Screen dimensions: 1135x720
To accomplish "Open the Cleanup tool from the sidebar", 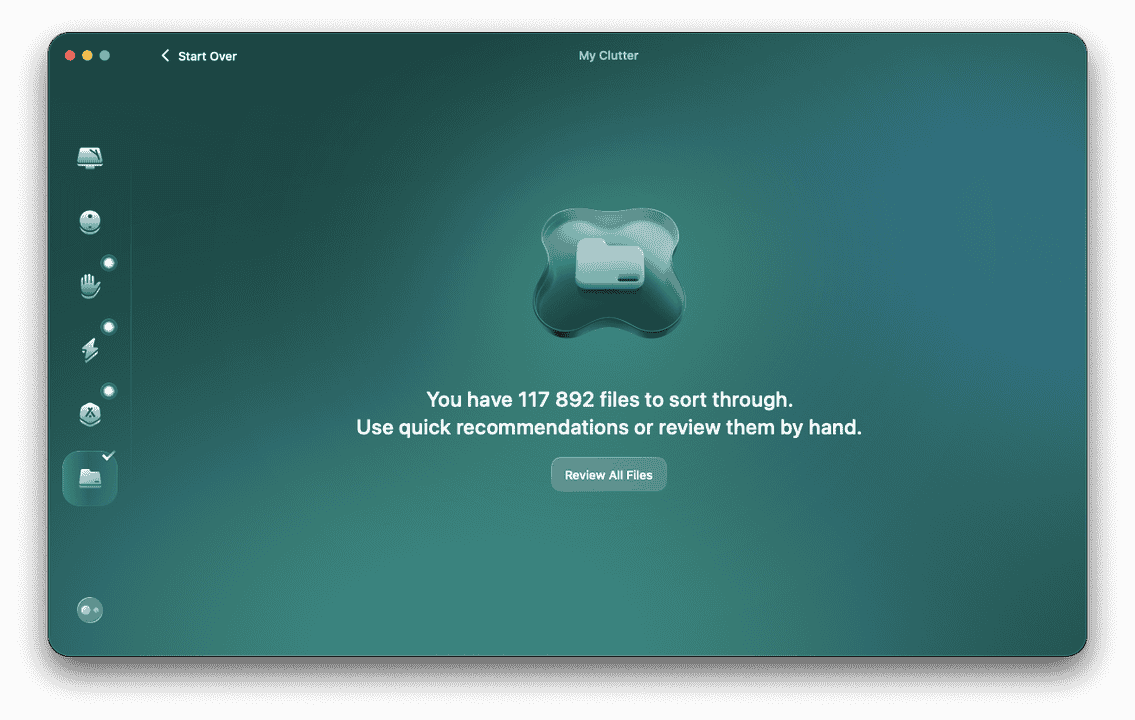I will point(90,221).
